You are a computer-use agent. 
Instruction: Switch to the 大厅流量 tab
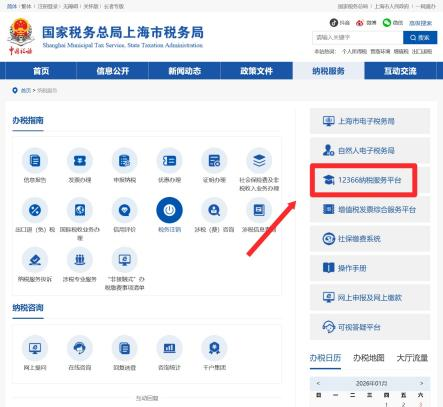pyautogui.click(x=412, y=358)
